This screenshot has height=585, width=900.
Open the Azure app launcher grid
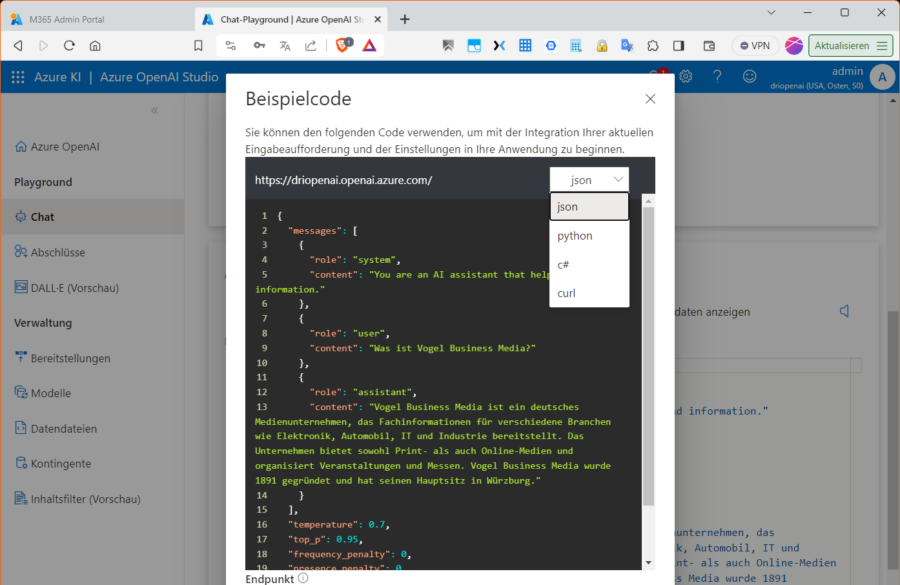18,77
